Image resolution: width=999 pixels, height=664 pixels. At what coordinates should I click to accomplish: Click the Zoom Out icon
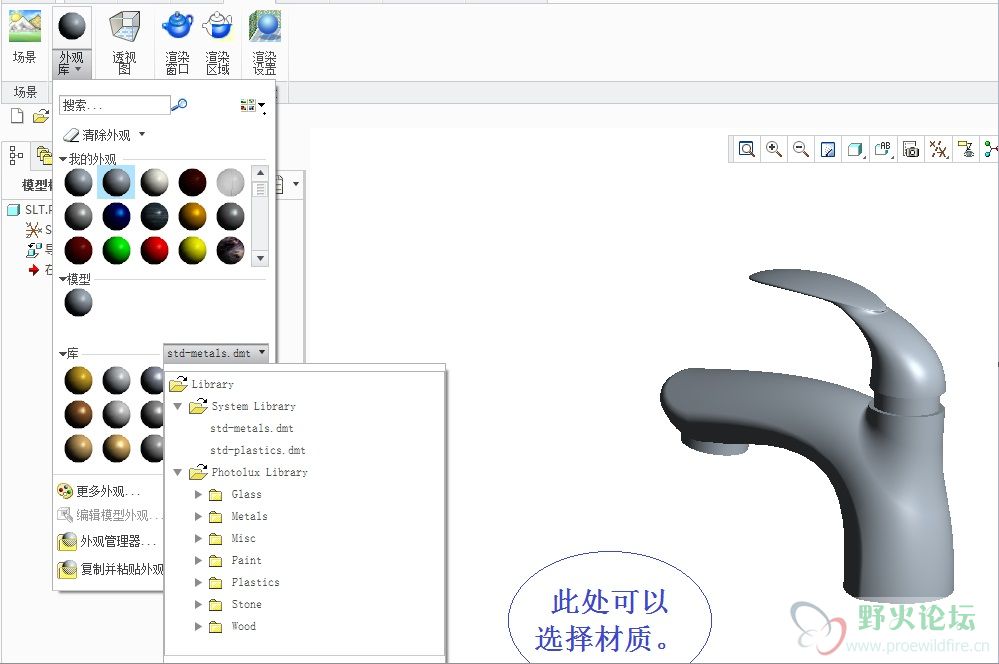click(x=801, y=149)
